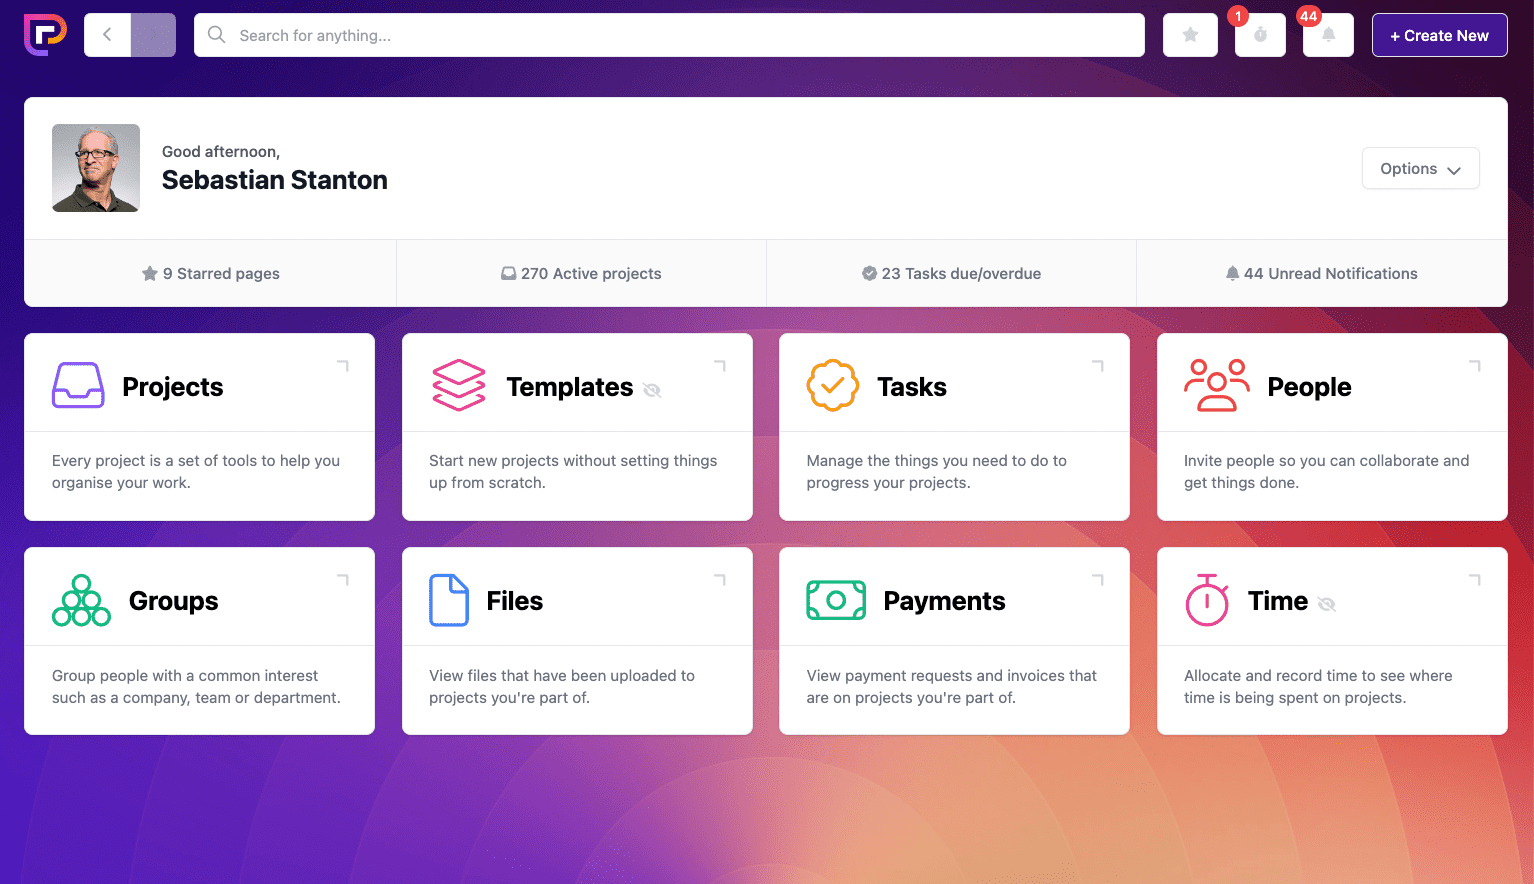Open starred items via the top-bar star icon

click(1190, 34)
